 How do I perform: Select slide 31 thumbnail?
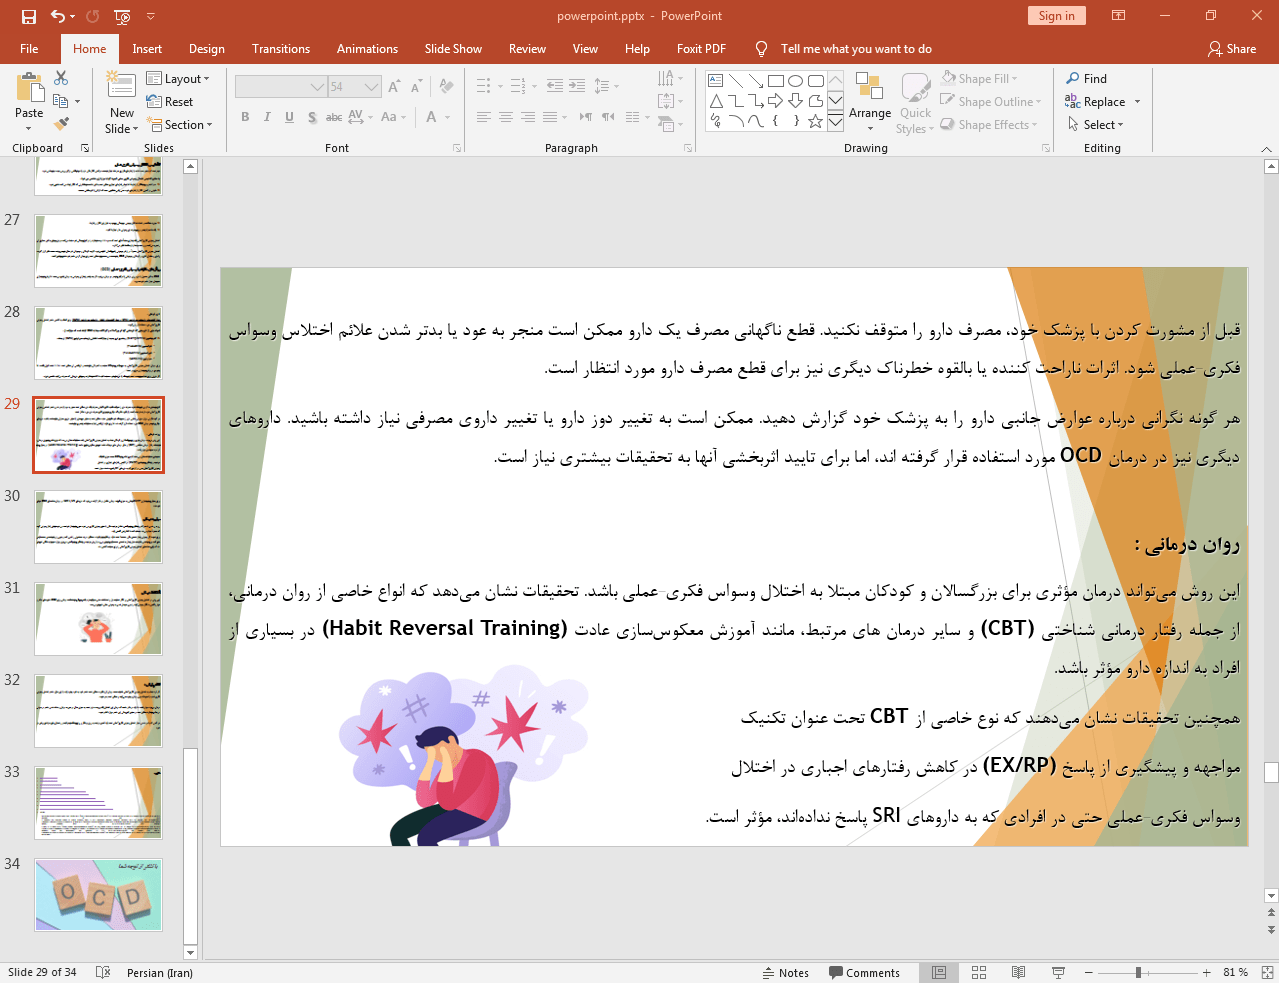click(98, 619)
